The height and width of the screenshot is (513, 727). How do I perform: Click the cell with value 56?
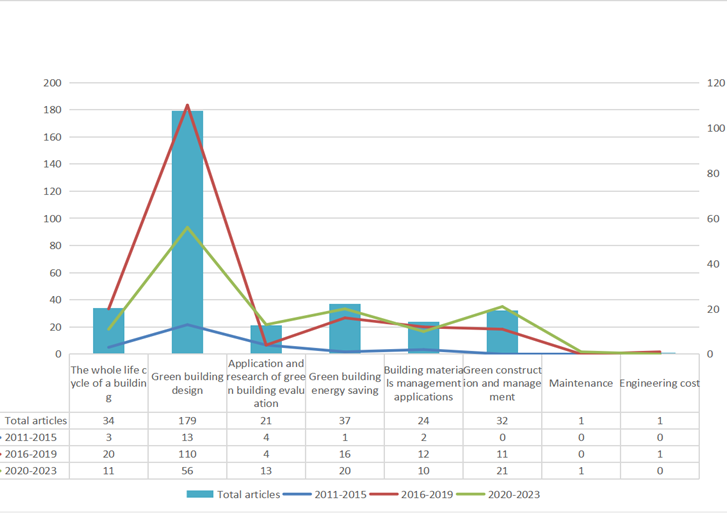pyautogui.click(x=187, y=471)
